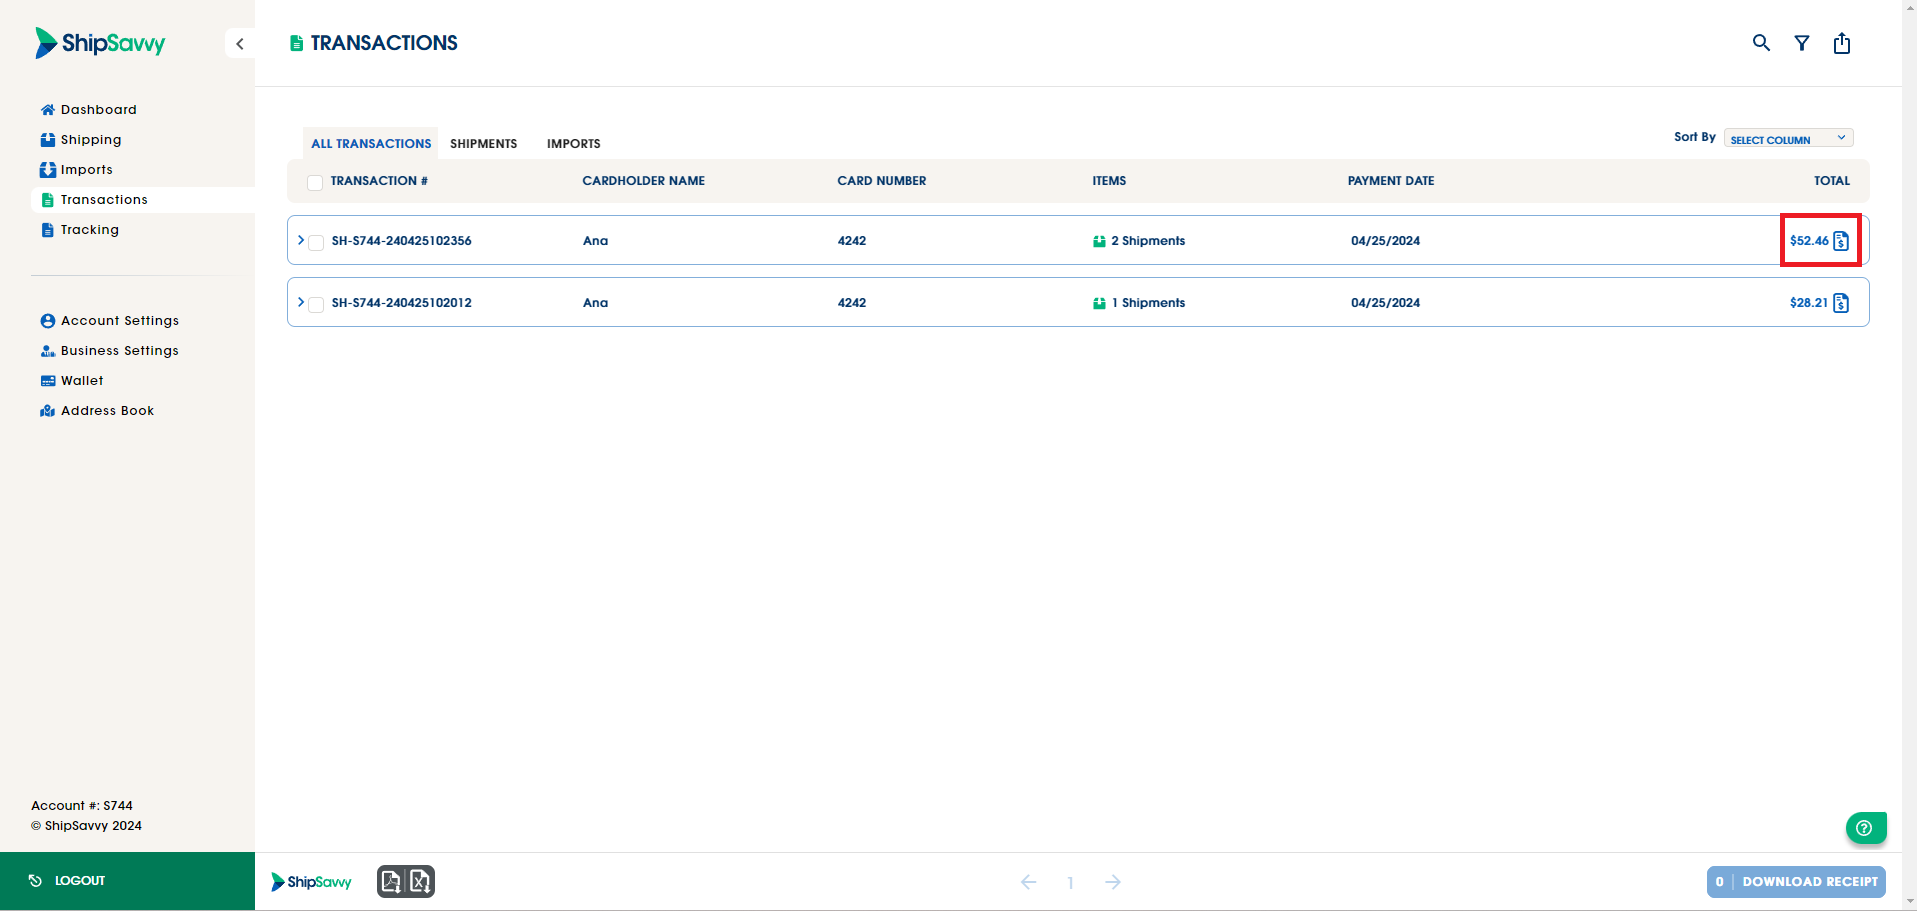Image resolution: width=1917 pixels, height=911 pixels.
Task: Click the Download Receipt button
Action: pos(1796,881)
